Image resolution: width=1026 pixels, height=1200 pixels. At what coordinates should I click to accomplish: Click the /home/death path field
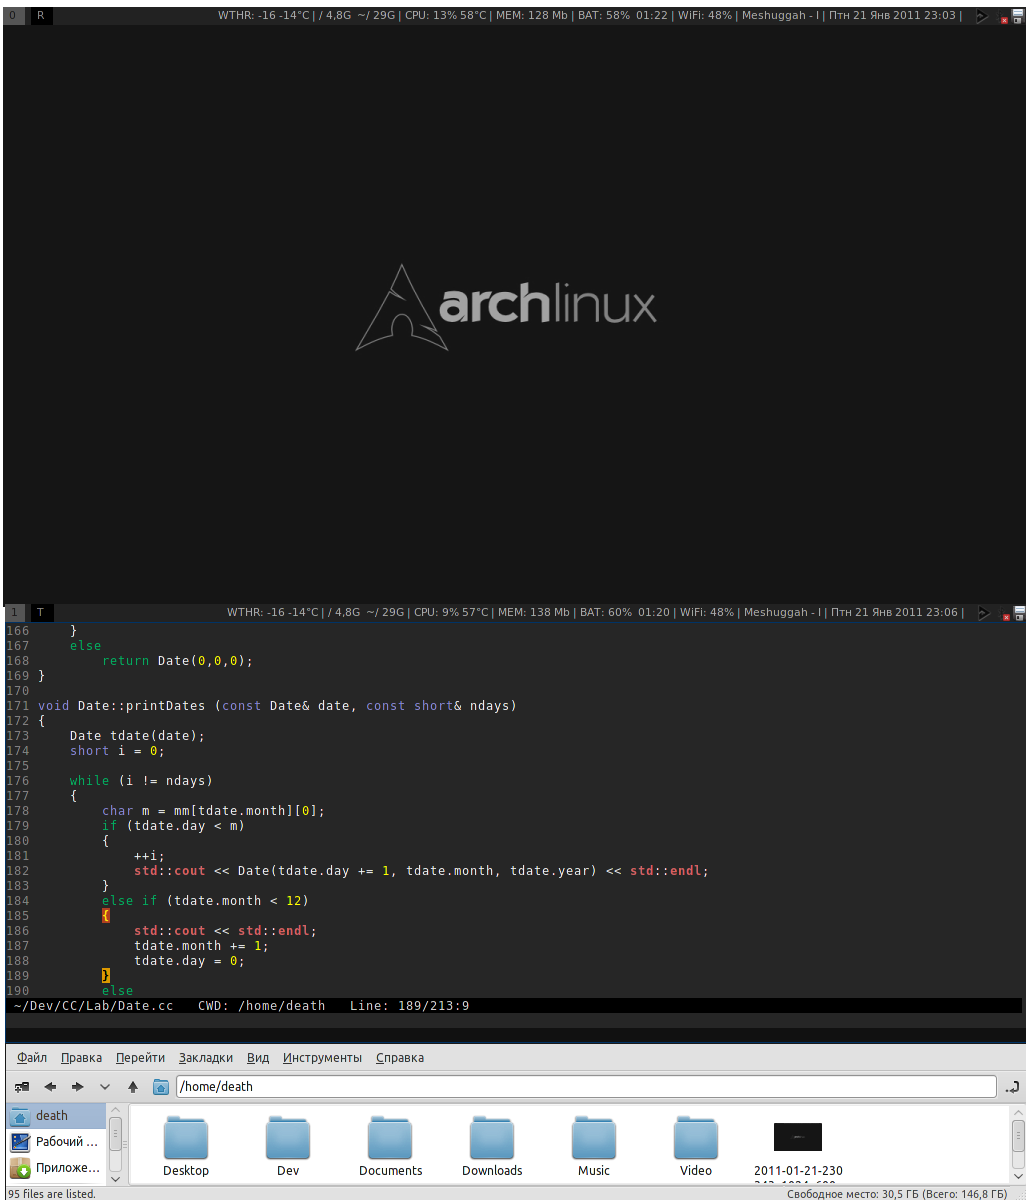click(x=586, y=1086)
